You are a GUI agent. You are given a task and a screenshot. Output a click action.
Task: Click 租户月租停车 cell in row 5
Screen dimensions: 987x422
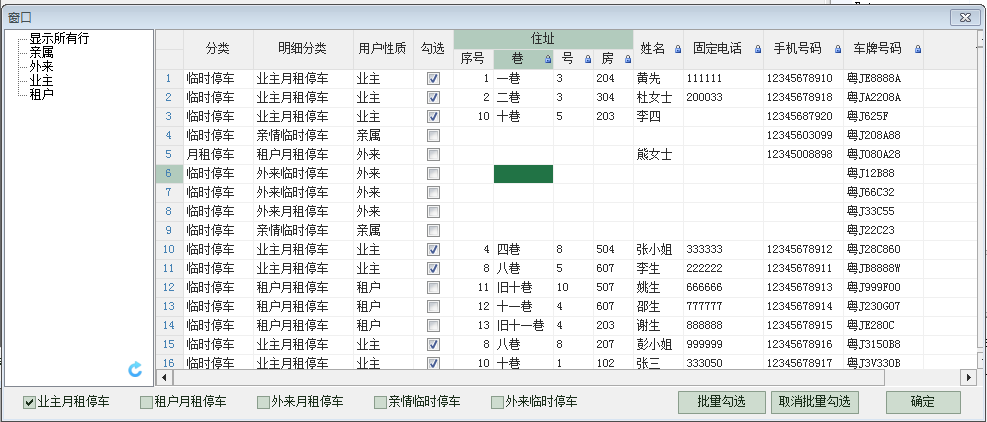(x=303, y=154)
